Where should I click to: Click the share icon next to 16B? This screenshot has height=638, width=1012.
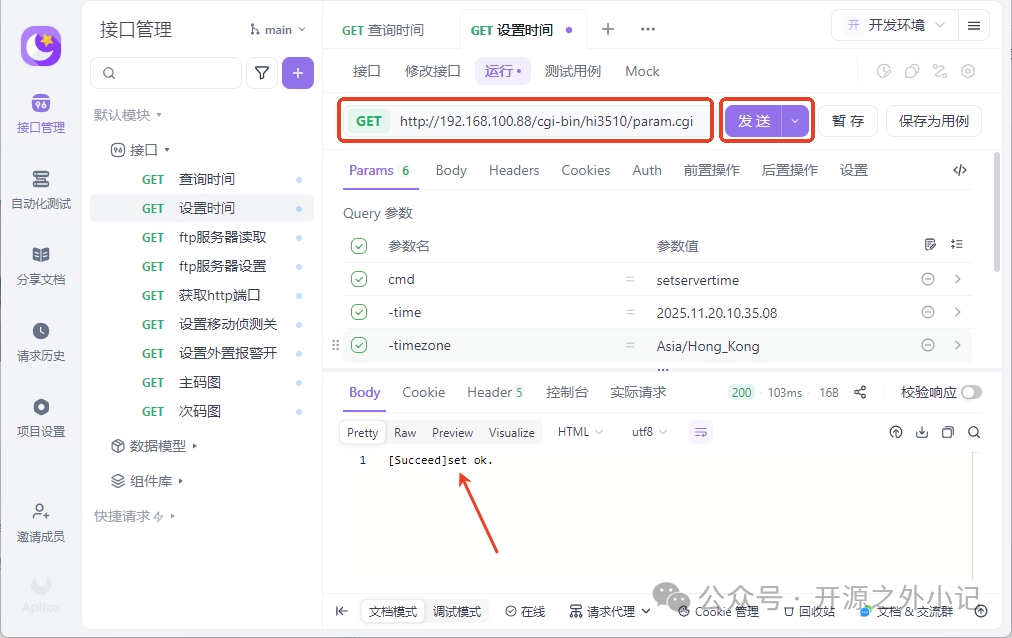point(860,392)
